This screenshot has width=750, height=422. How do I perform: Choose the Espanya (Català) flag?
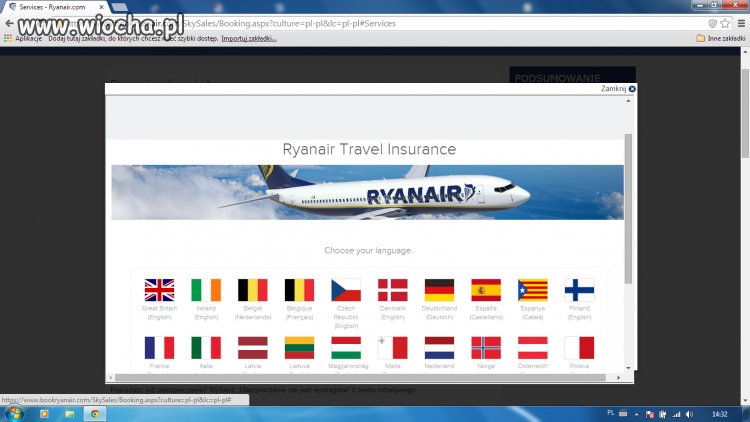coord(532,290)
